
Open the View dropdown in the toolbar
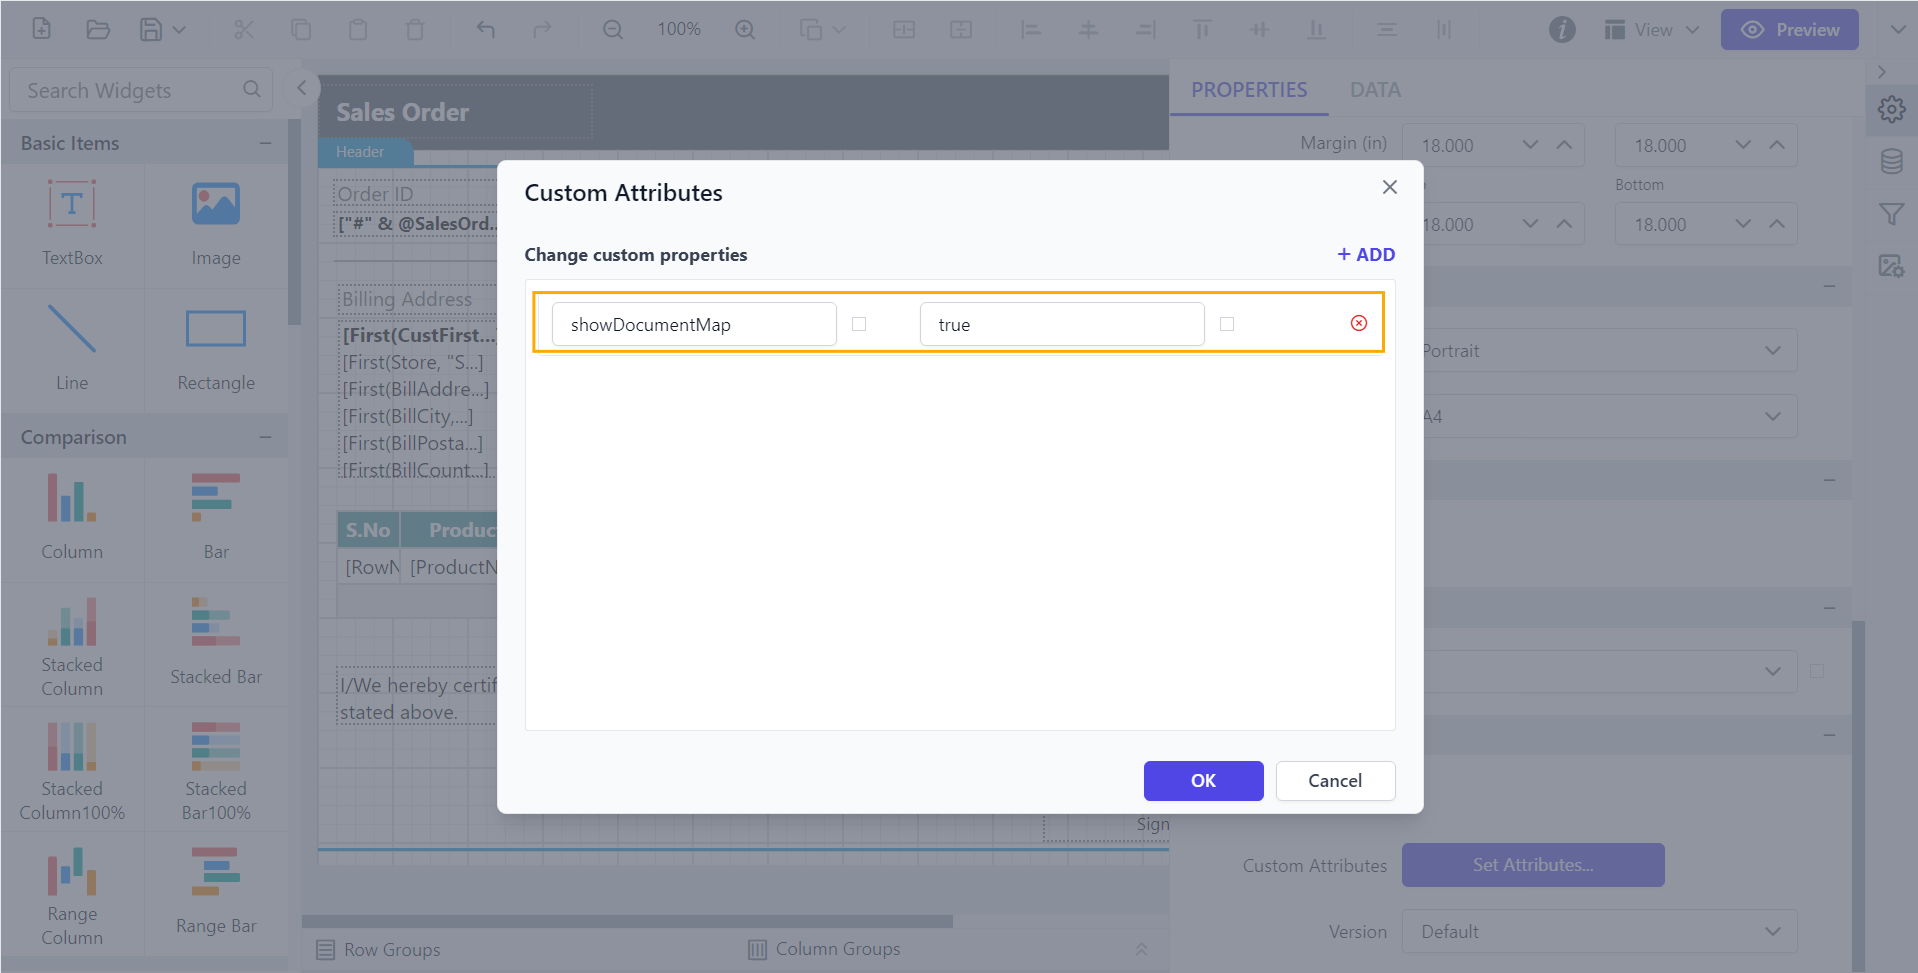1650,29
